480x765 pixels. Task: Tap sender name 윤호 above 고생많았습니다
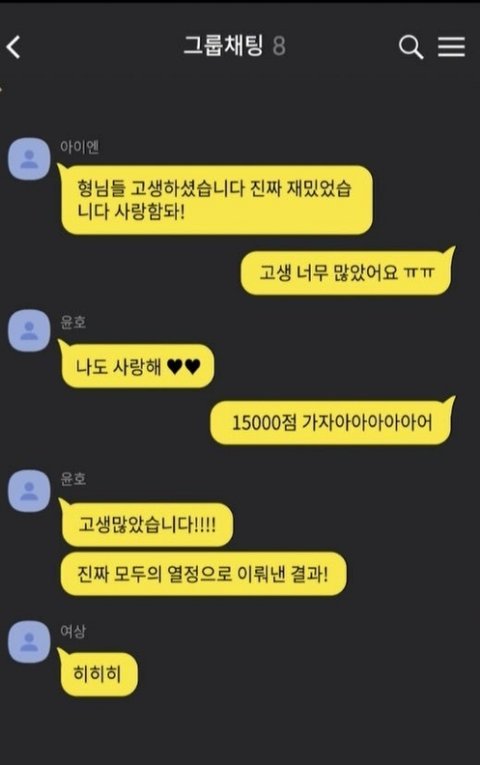click(73, 479)
